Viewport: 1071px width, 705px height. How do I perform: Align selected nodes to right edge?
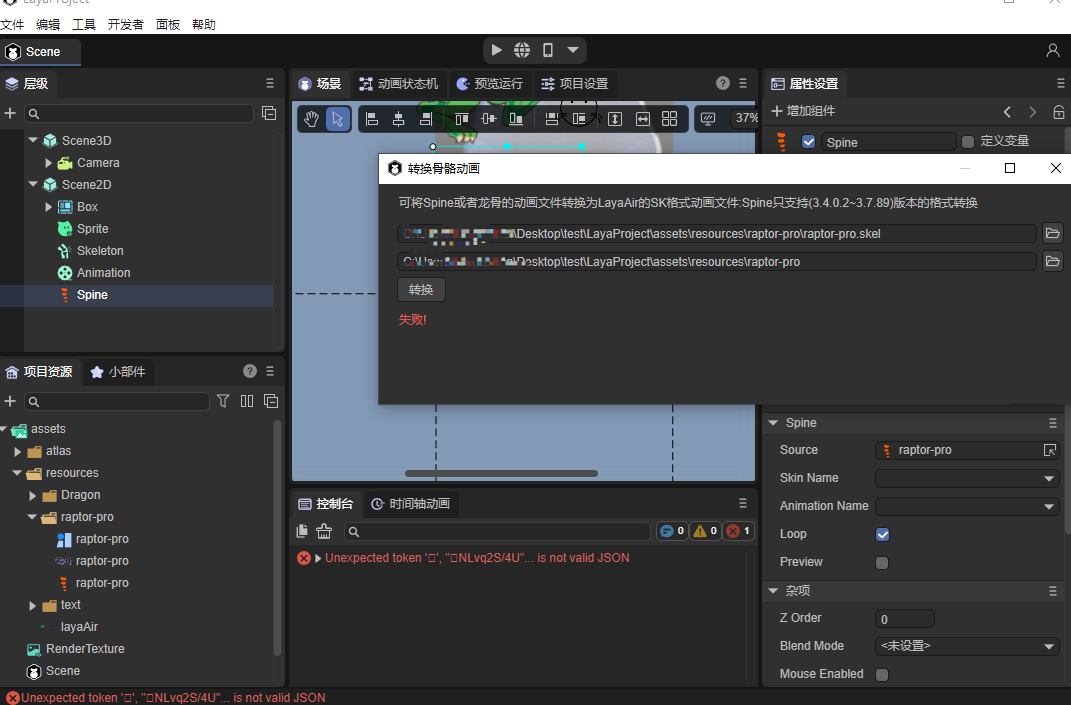click(426, 119)
